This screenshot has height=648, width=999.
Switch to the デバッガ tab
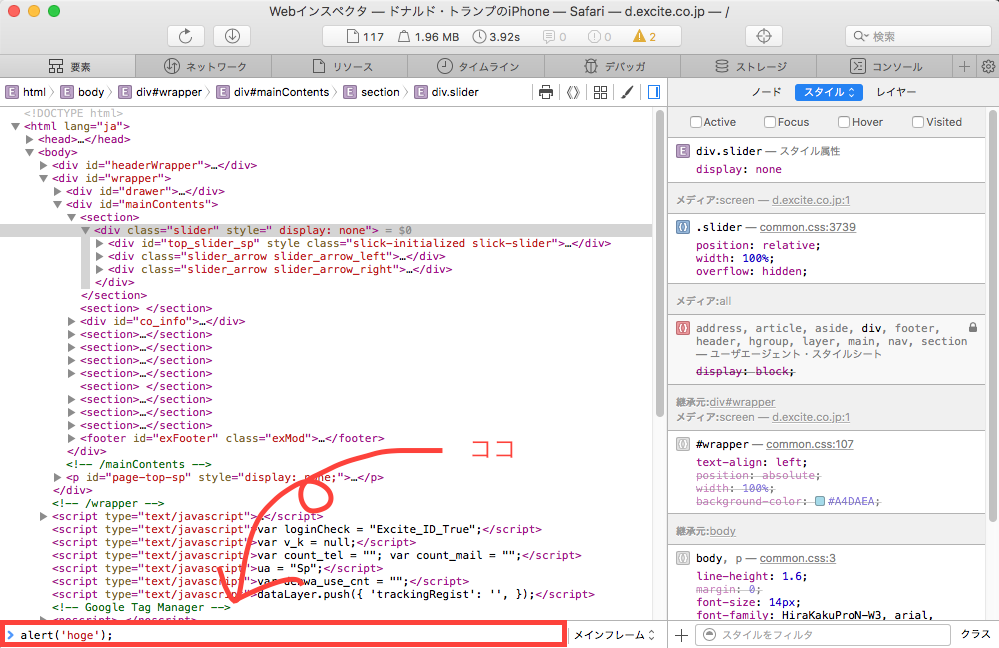(x=613, y=66)
